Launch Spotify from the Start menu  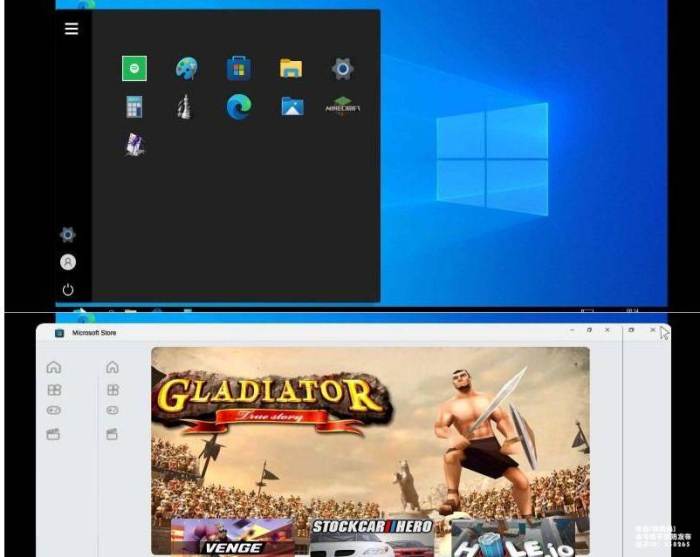pos(134,68)
